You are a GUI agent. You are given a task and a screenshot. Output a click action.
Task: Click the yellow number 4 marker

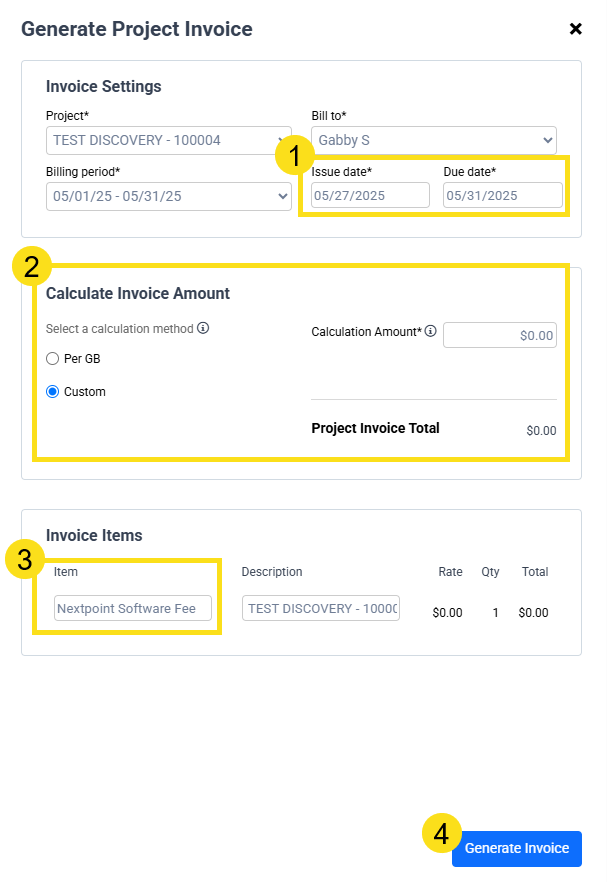pos(442,833)
